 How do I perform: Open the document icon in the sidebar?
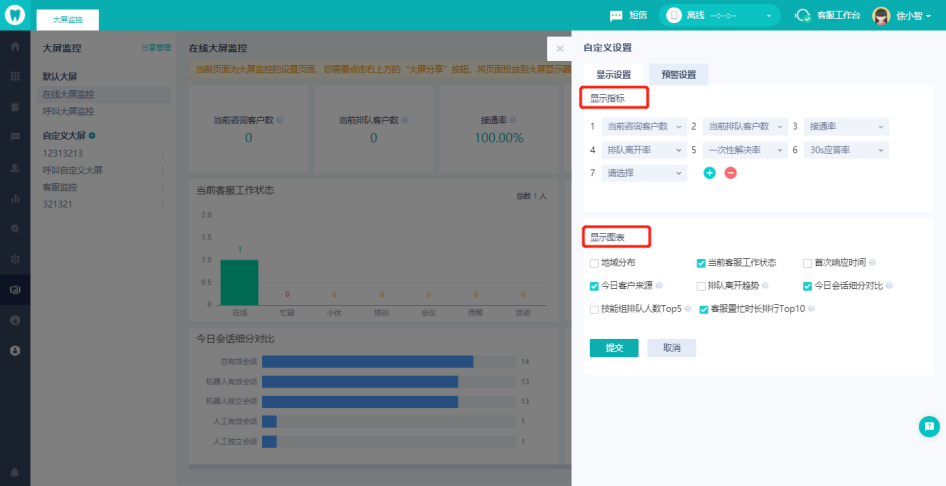pos(15,107)
